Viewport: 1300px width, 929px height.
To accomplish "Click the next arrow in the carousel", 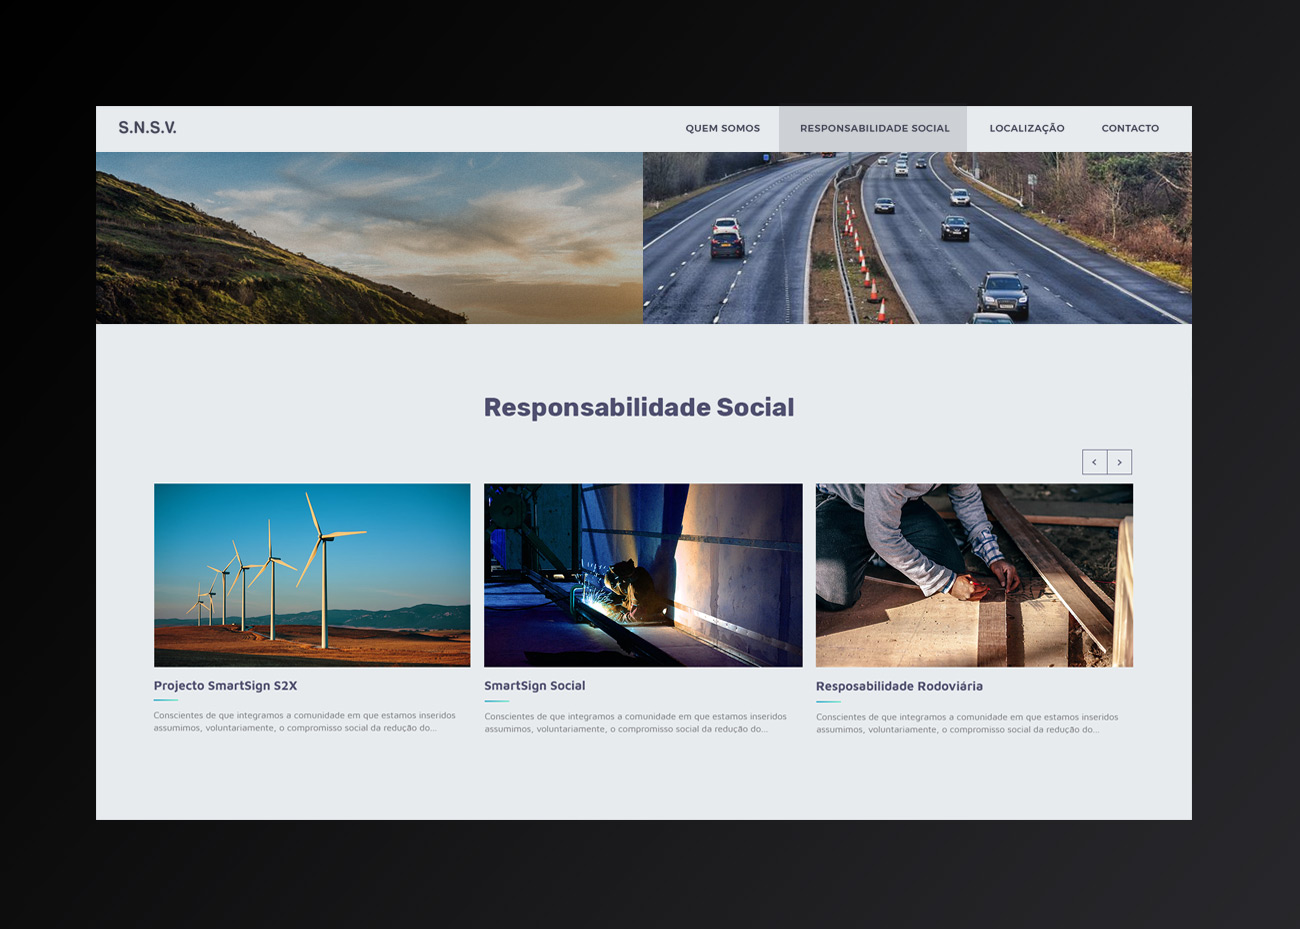I will pyautogui.click(x=1119, y=462).
